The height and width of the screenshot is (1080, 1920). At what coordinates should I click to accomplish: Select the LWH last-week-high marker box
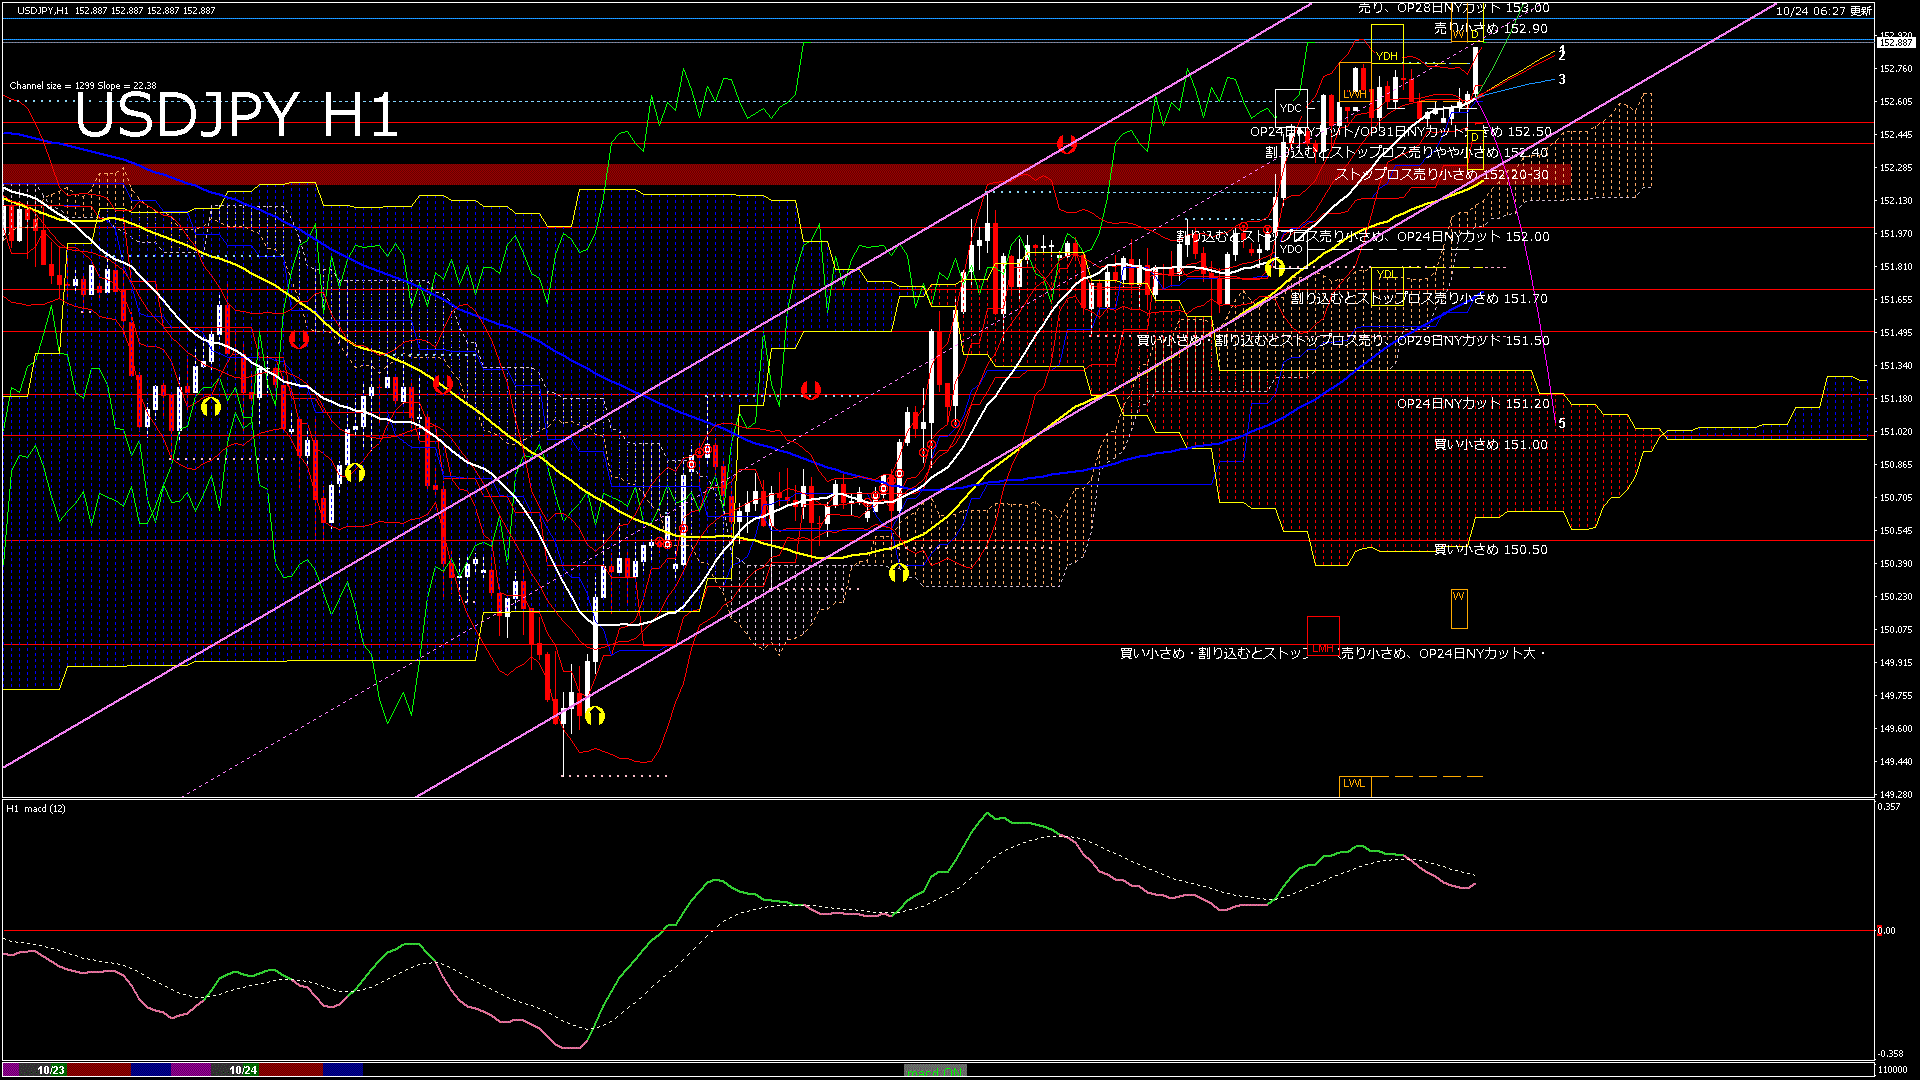click(1354, 94)
